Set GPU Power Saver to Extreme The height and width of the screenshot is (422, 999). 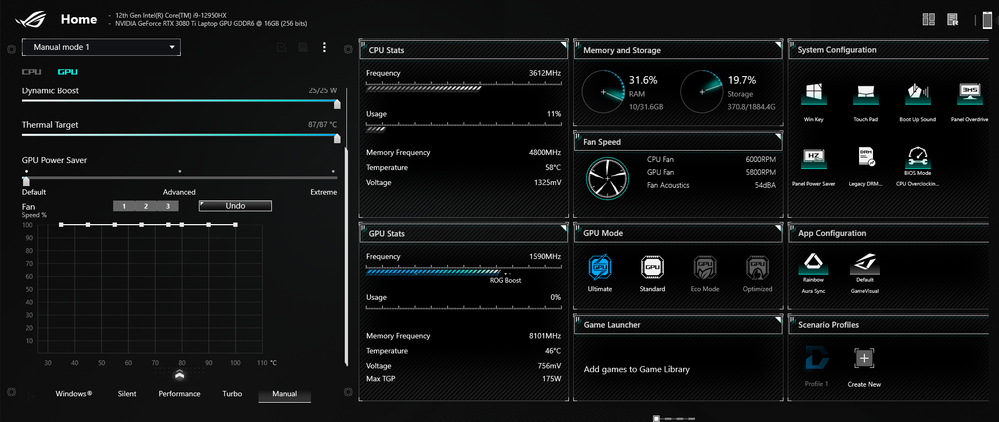click(324, 192)
